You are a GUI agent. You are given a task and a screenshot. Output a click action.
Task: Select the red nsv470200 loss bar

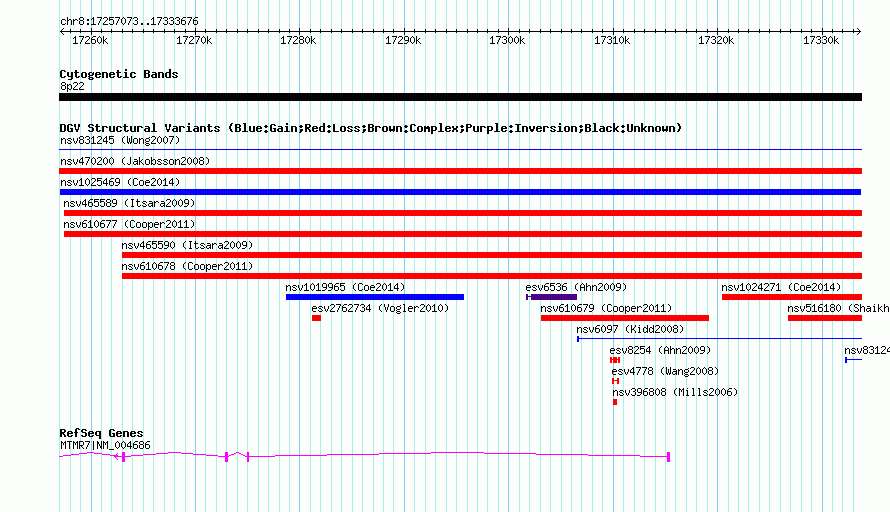pyautogui.click(x=460, y=171)
